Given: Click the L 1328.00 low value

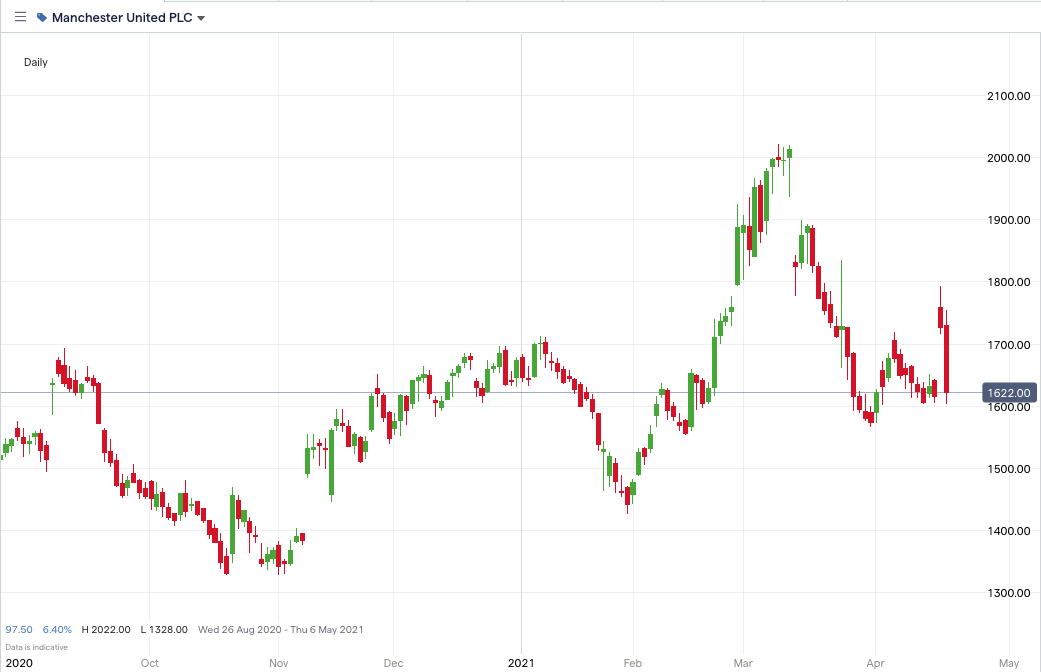Looking at the screenshot, I should [x=164, y=630].
